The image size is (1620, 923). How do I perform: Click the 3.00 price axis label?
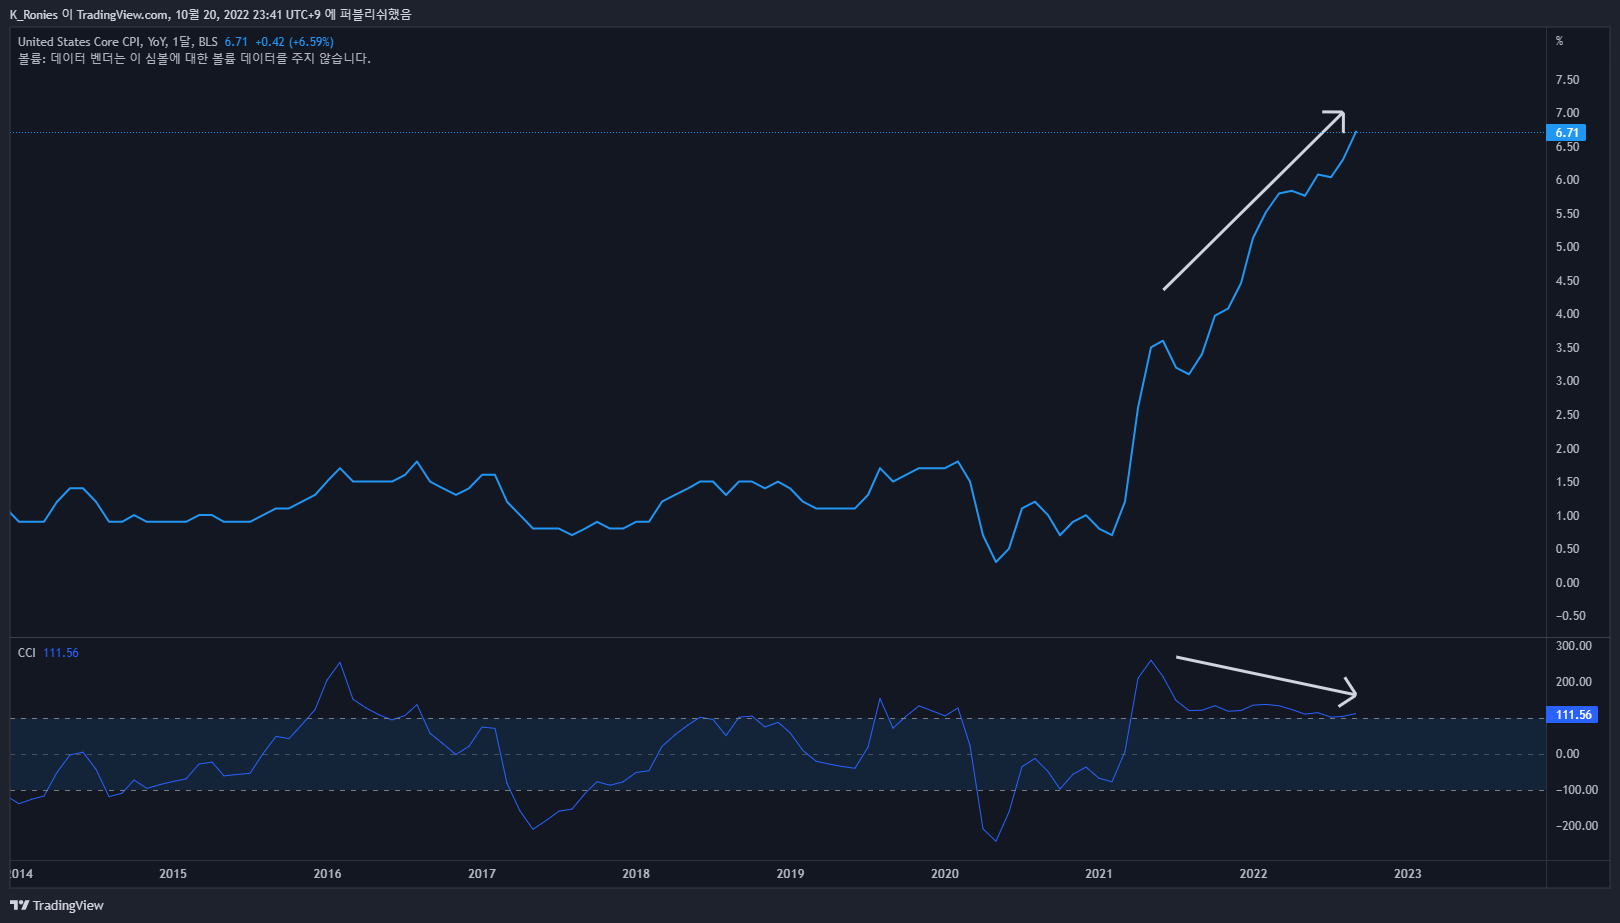[1567, 381]
